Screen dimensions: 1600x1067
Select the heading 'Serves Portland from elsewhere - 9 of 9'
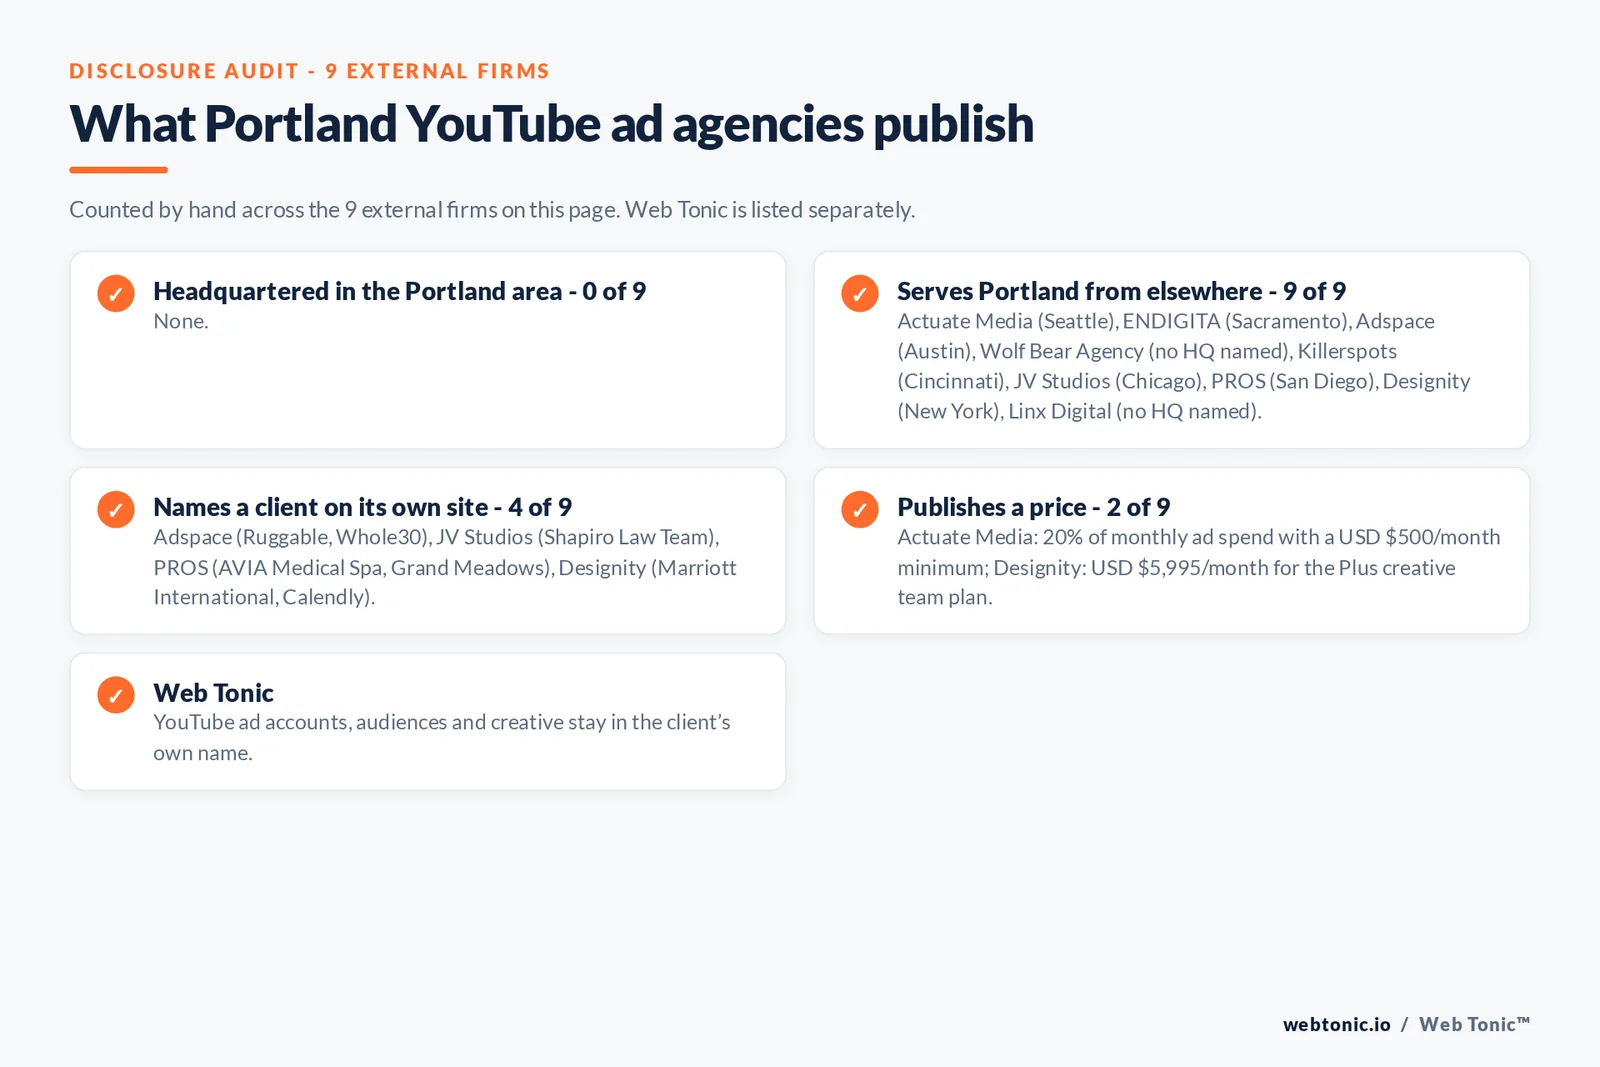(x=1121, y=291)
